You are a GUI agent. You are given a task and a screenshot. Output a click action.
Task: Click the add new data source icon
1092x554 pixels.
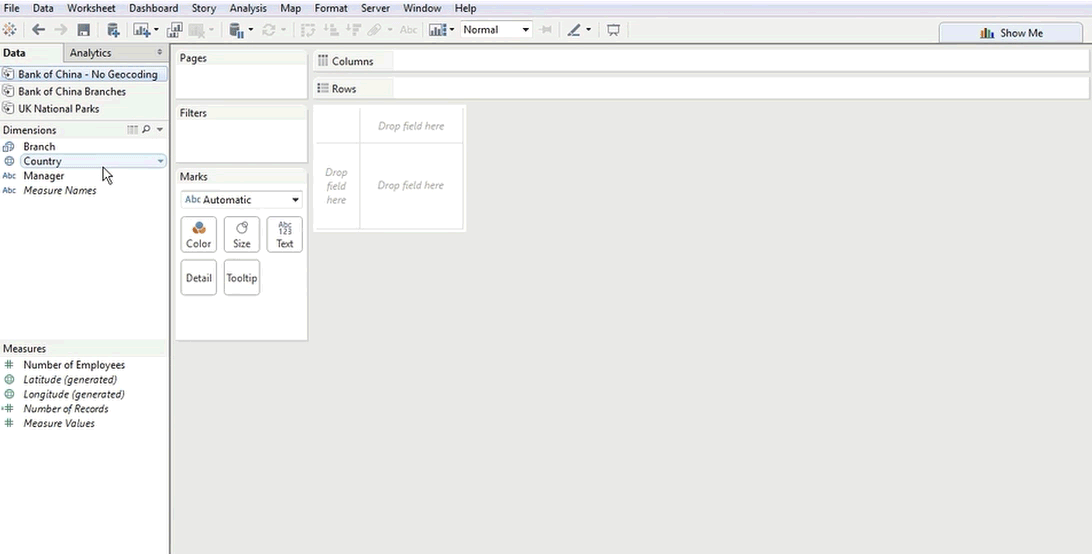113,30
